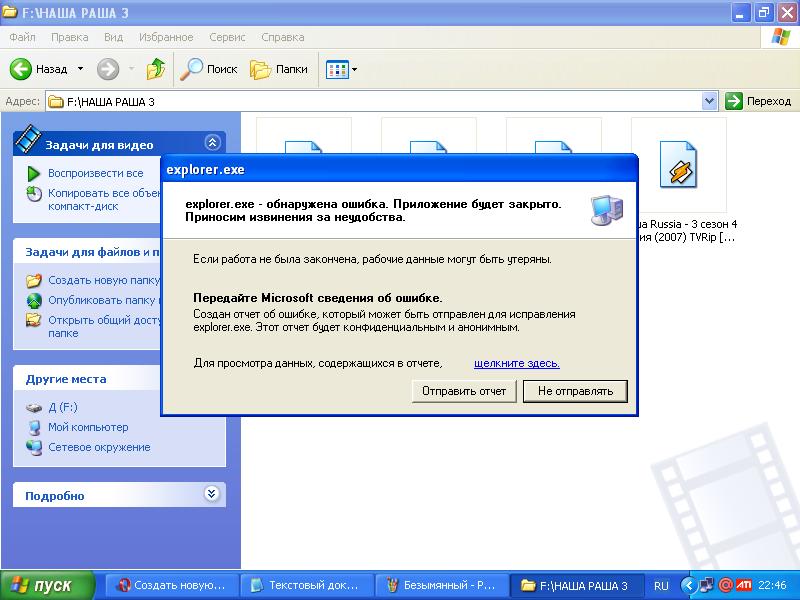Click the Другие места panel header
The width and height of the screenshot is (800, 600).
[66, 379]
